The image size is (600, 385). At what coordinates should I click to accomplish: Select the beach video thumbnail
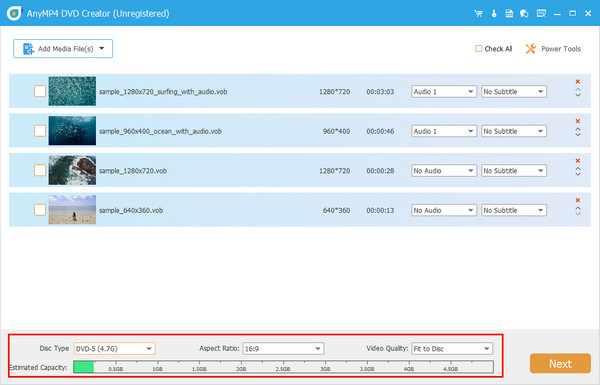tap(72, 210)
